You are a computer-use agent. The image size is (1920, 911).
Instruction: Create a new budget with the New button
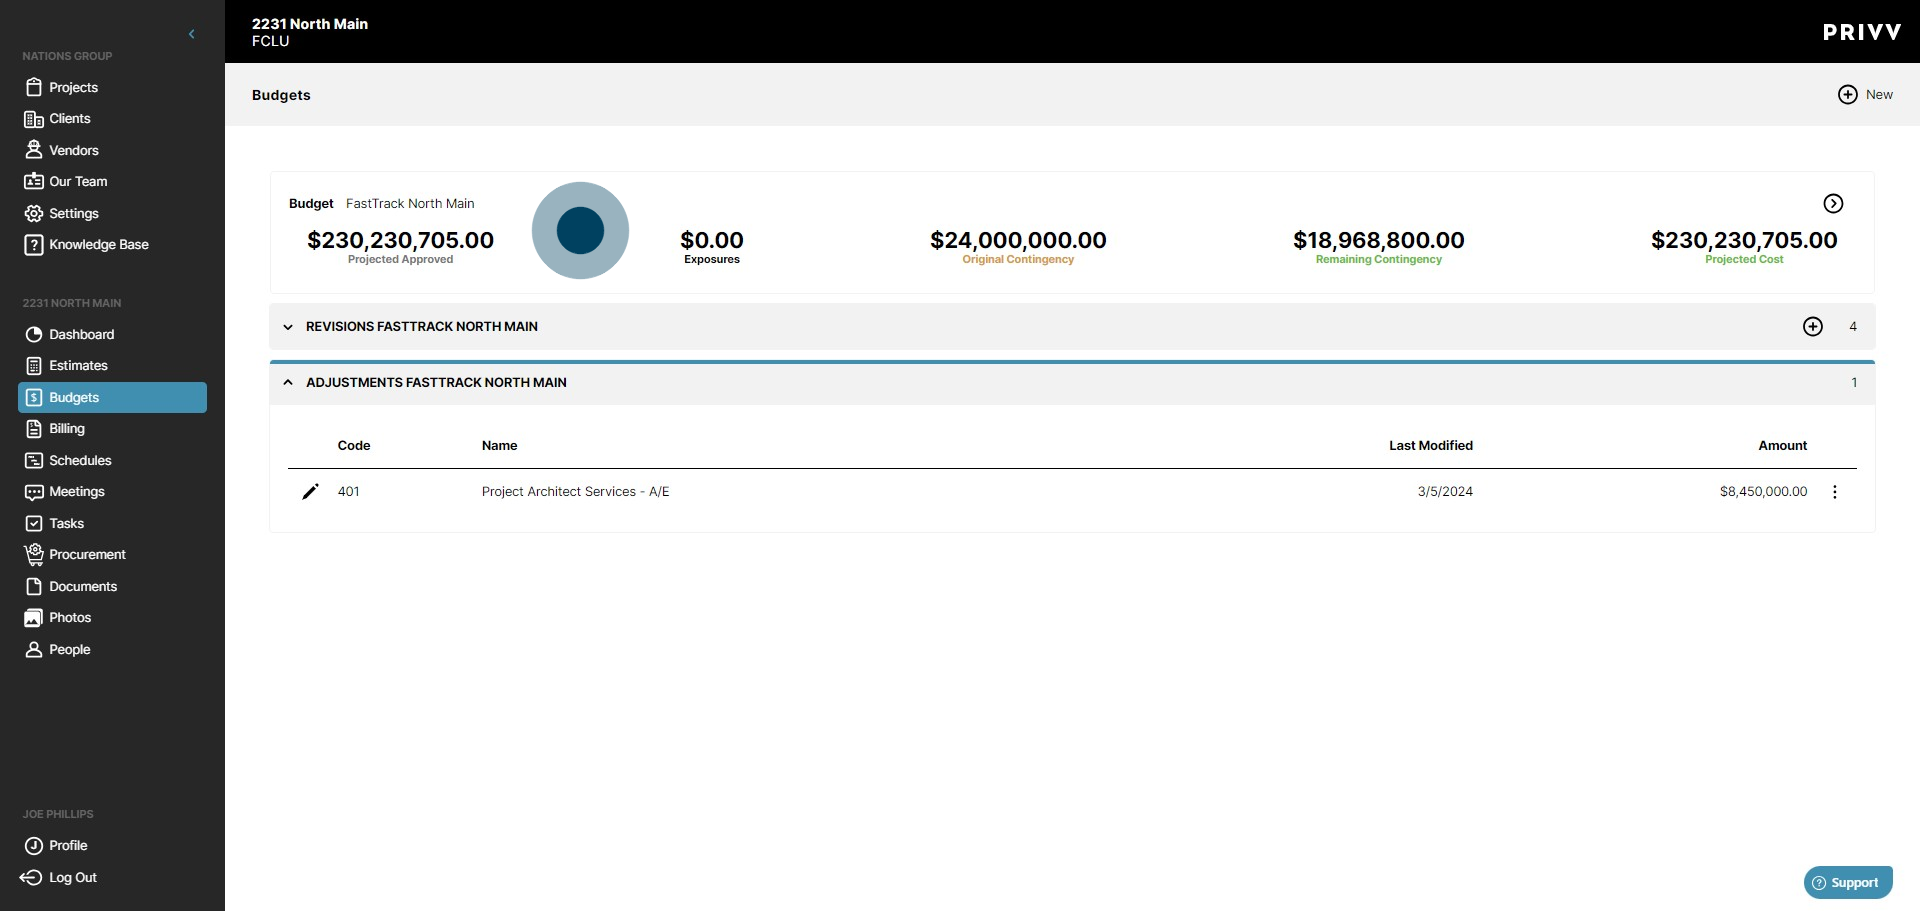pos(1866,94)
